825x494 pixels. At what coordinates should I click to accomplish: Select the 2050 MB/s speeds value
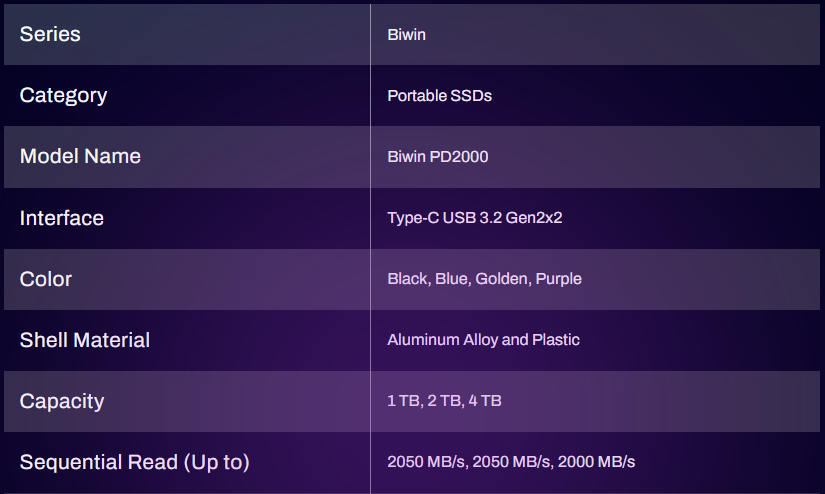pyautogui.click(x=511, y=462)
